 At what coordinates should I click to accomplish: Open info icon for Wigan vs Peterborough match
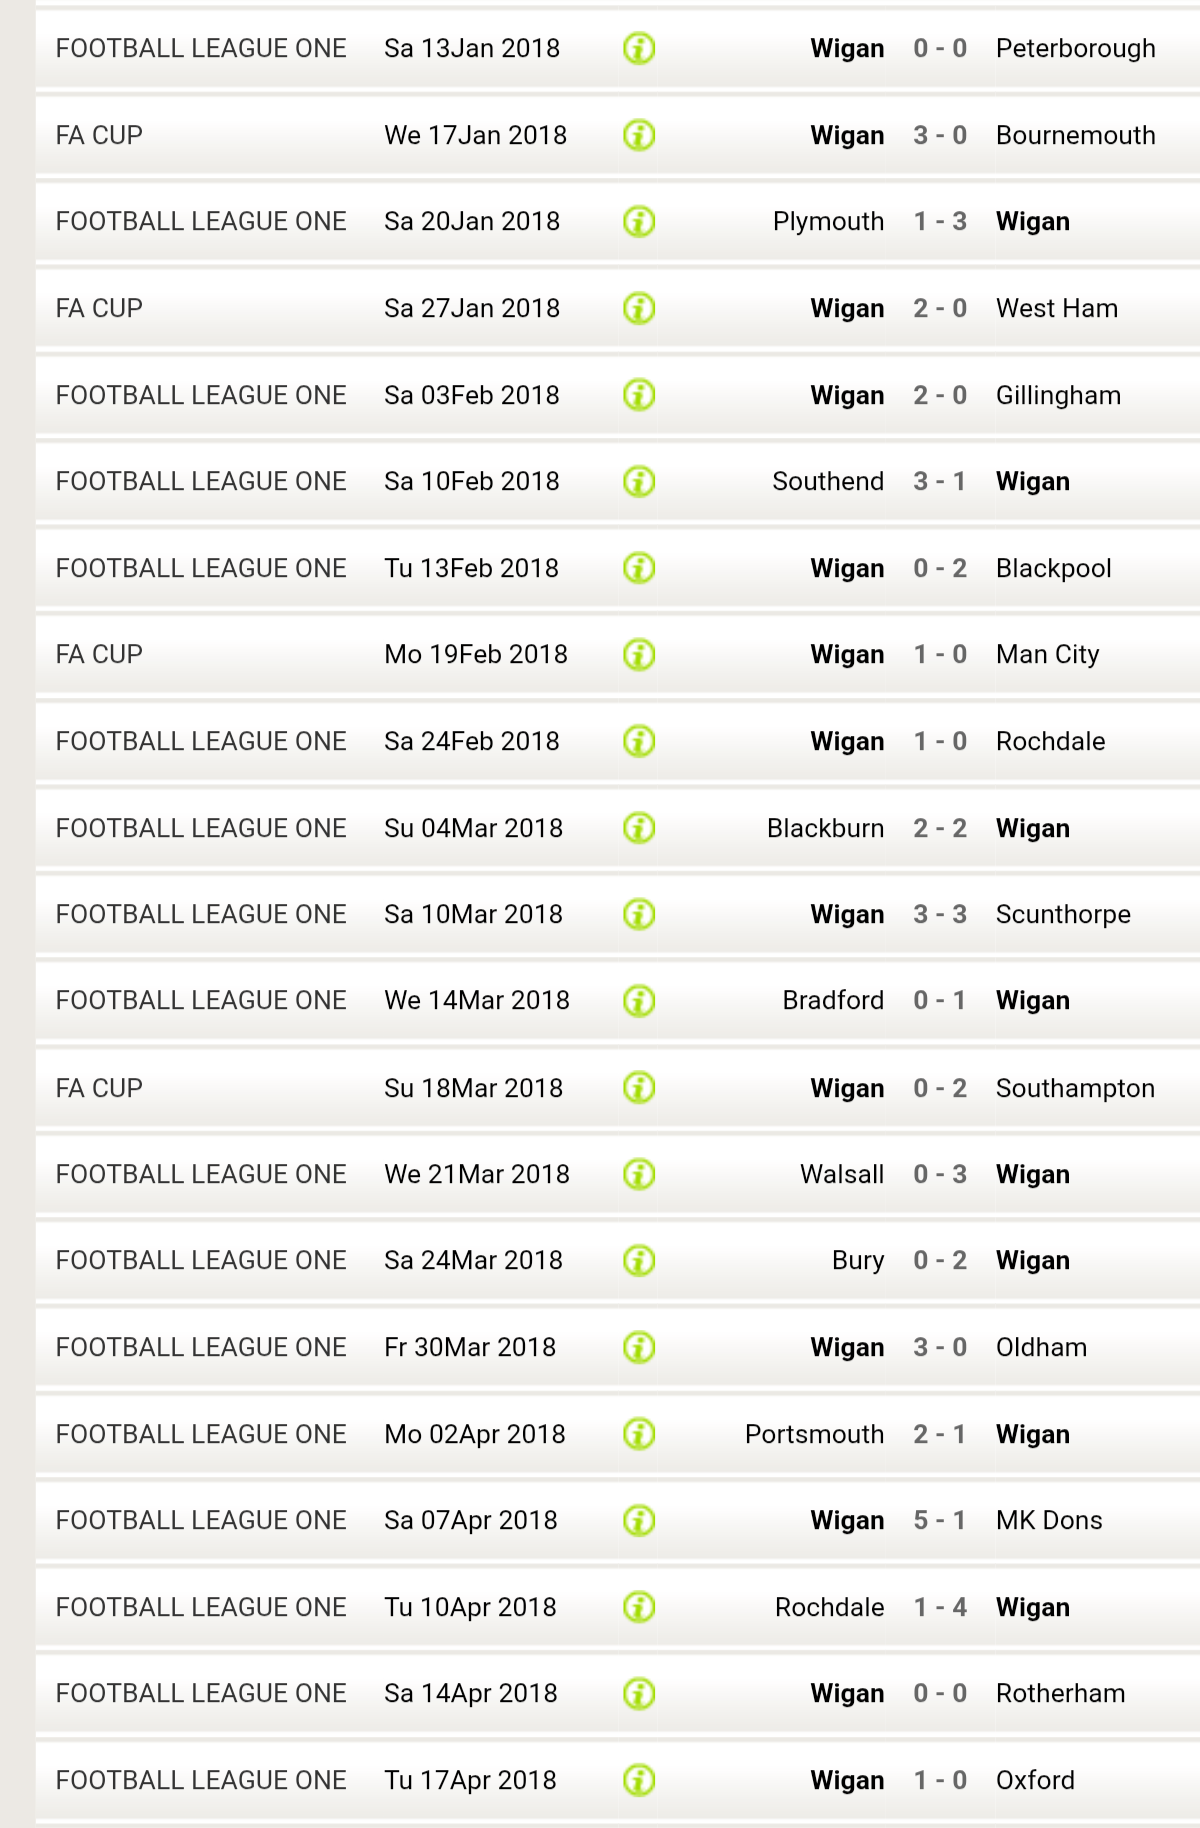(639, 48)
